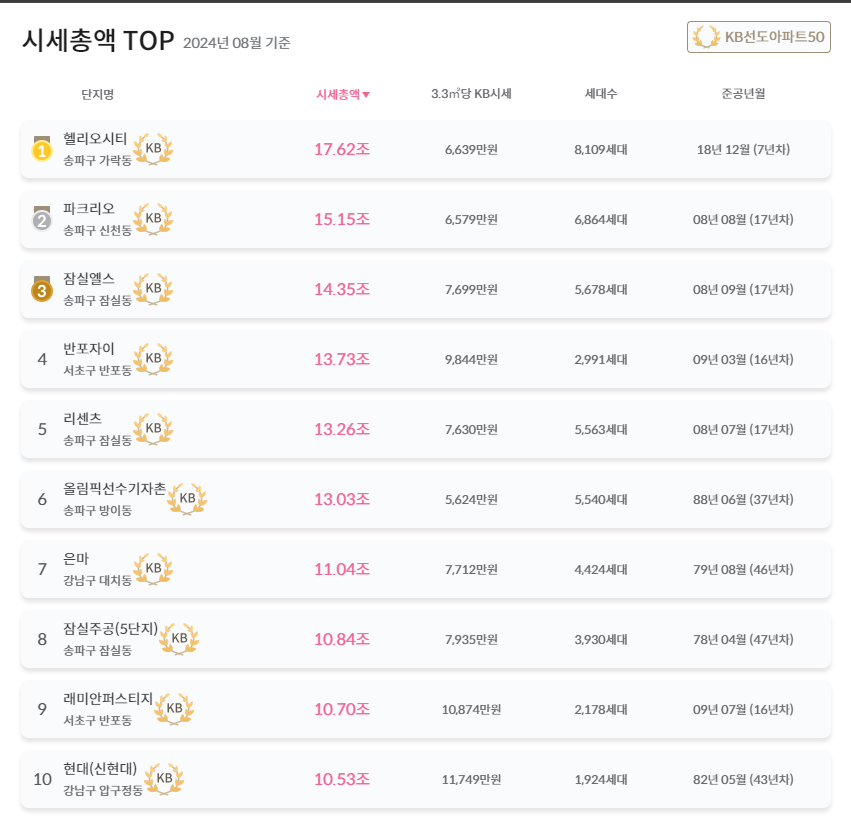Click the 세대수 column header
Image resolution: width=851 pixels, height=821 pixels.
point(601,94)
